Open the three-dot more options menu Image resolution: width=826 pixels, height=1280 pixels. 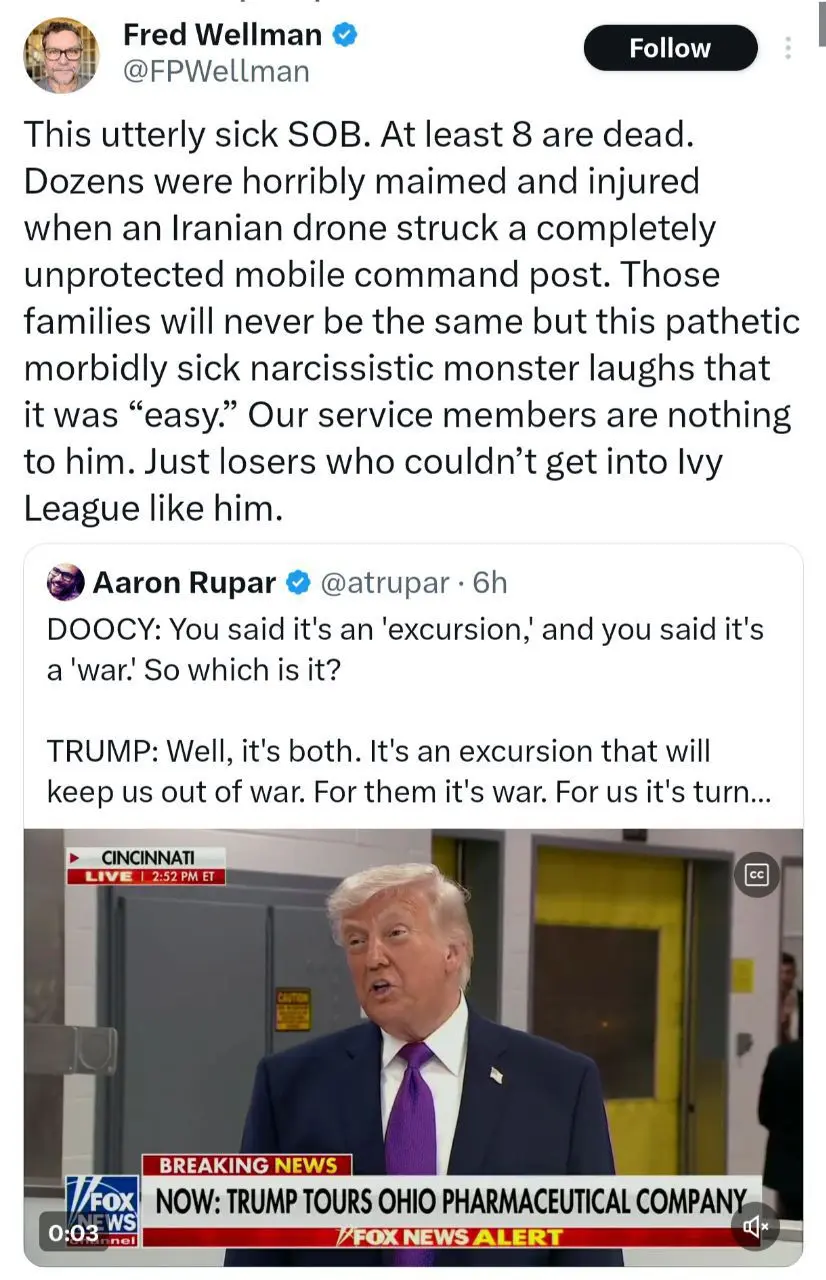tap(788, 48)
